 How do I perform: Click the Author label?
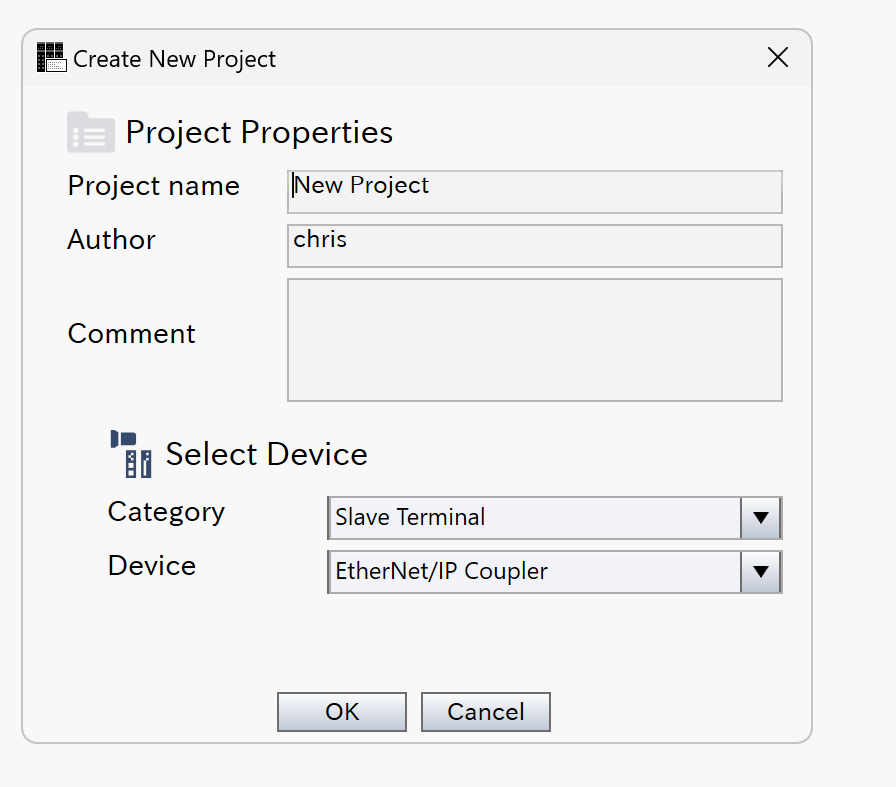(111, 240)
